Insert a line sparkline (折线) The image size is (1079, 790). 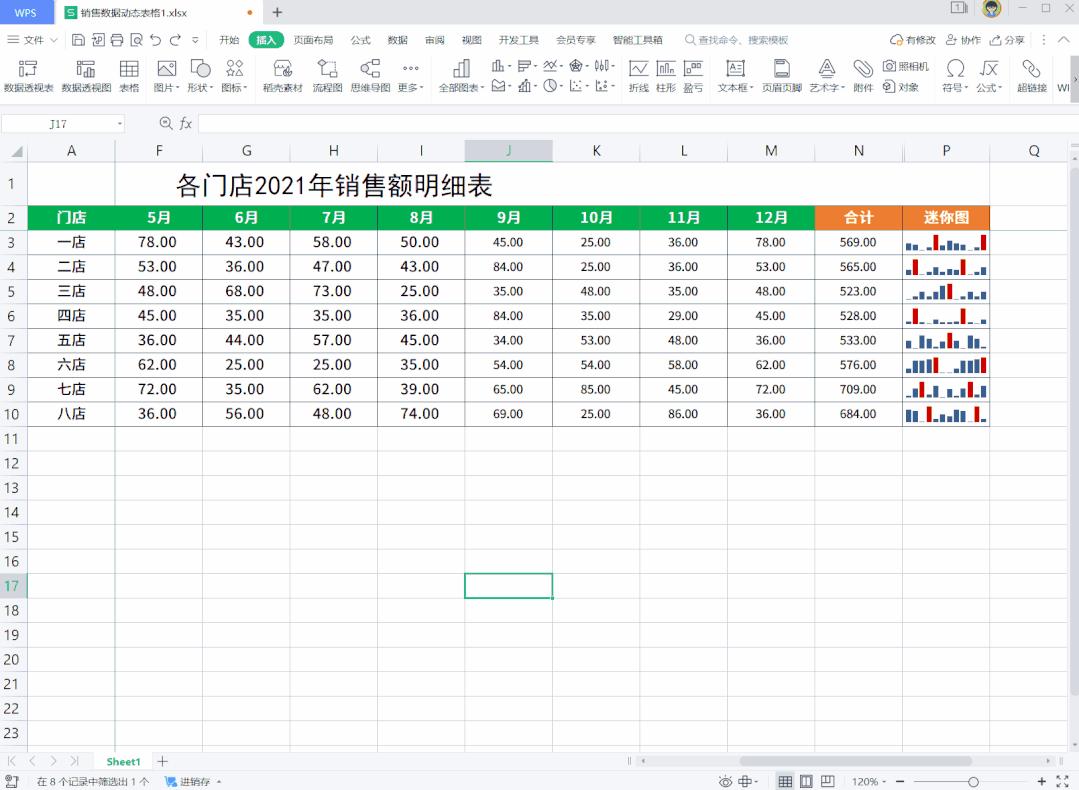coord(639,78)
